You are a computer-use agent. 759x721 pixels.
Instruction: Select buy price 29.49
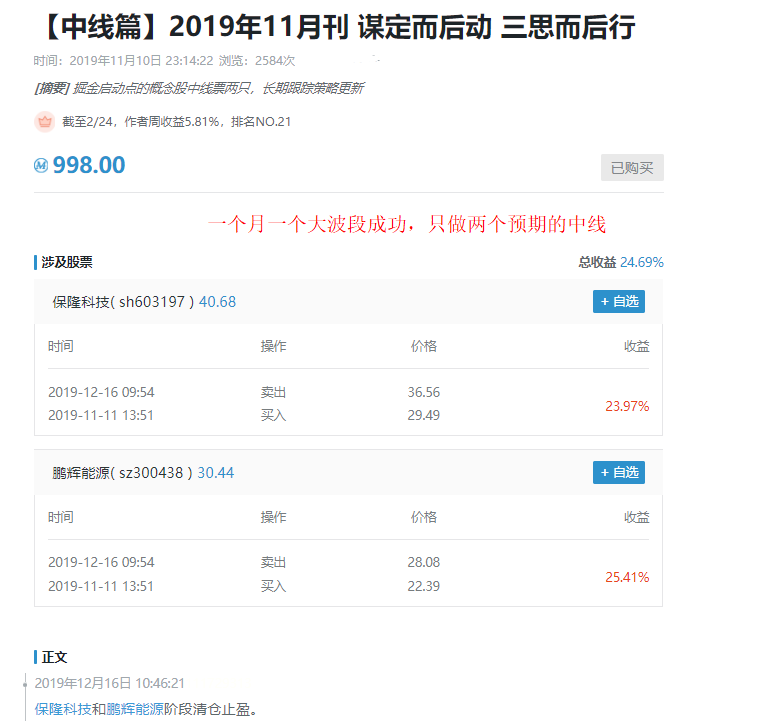tap(424, 415)
